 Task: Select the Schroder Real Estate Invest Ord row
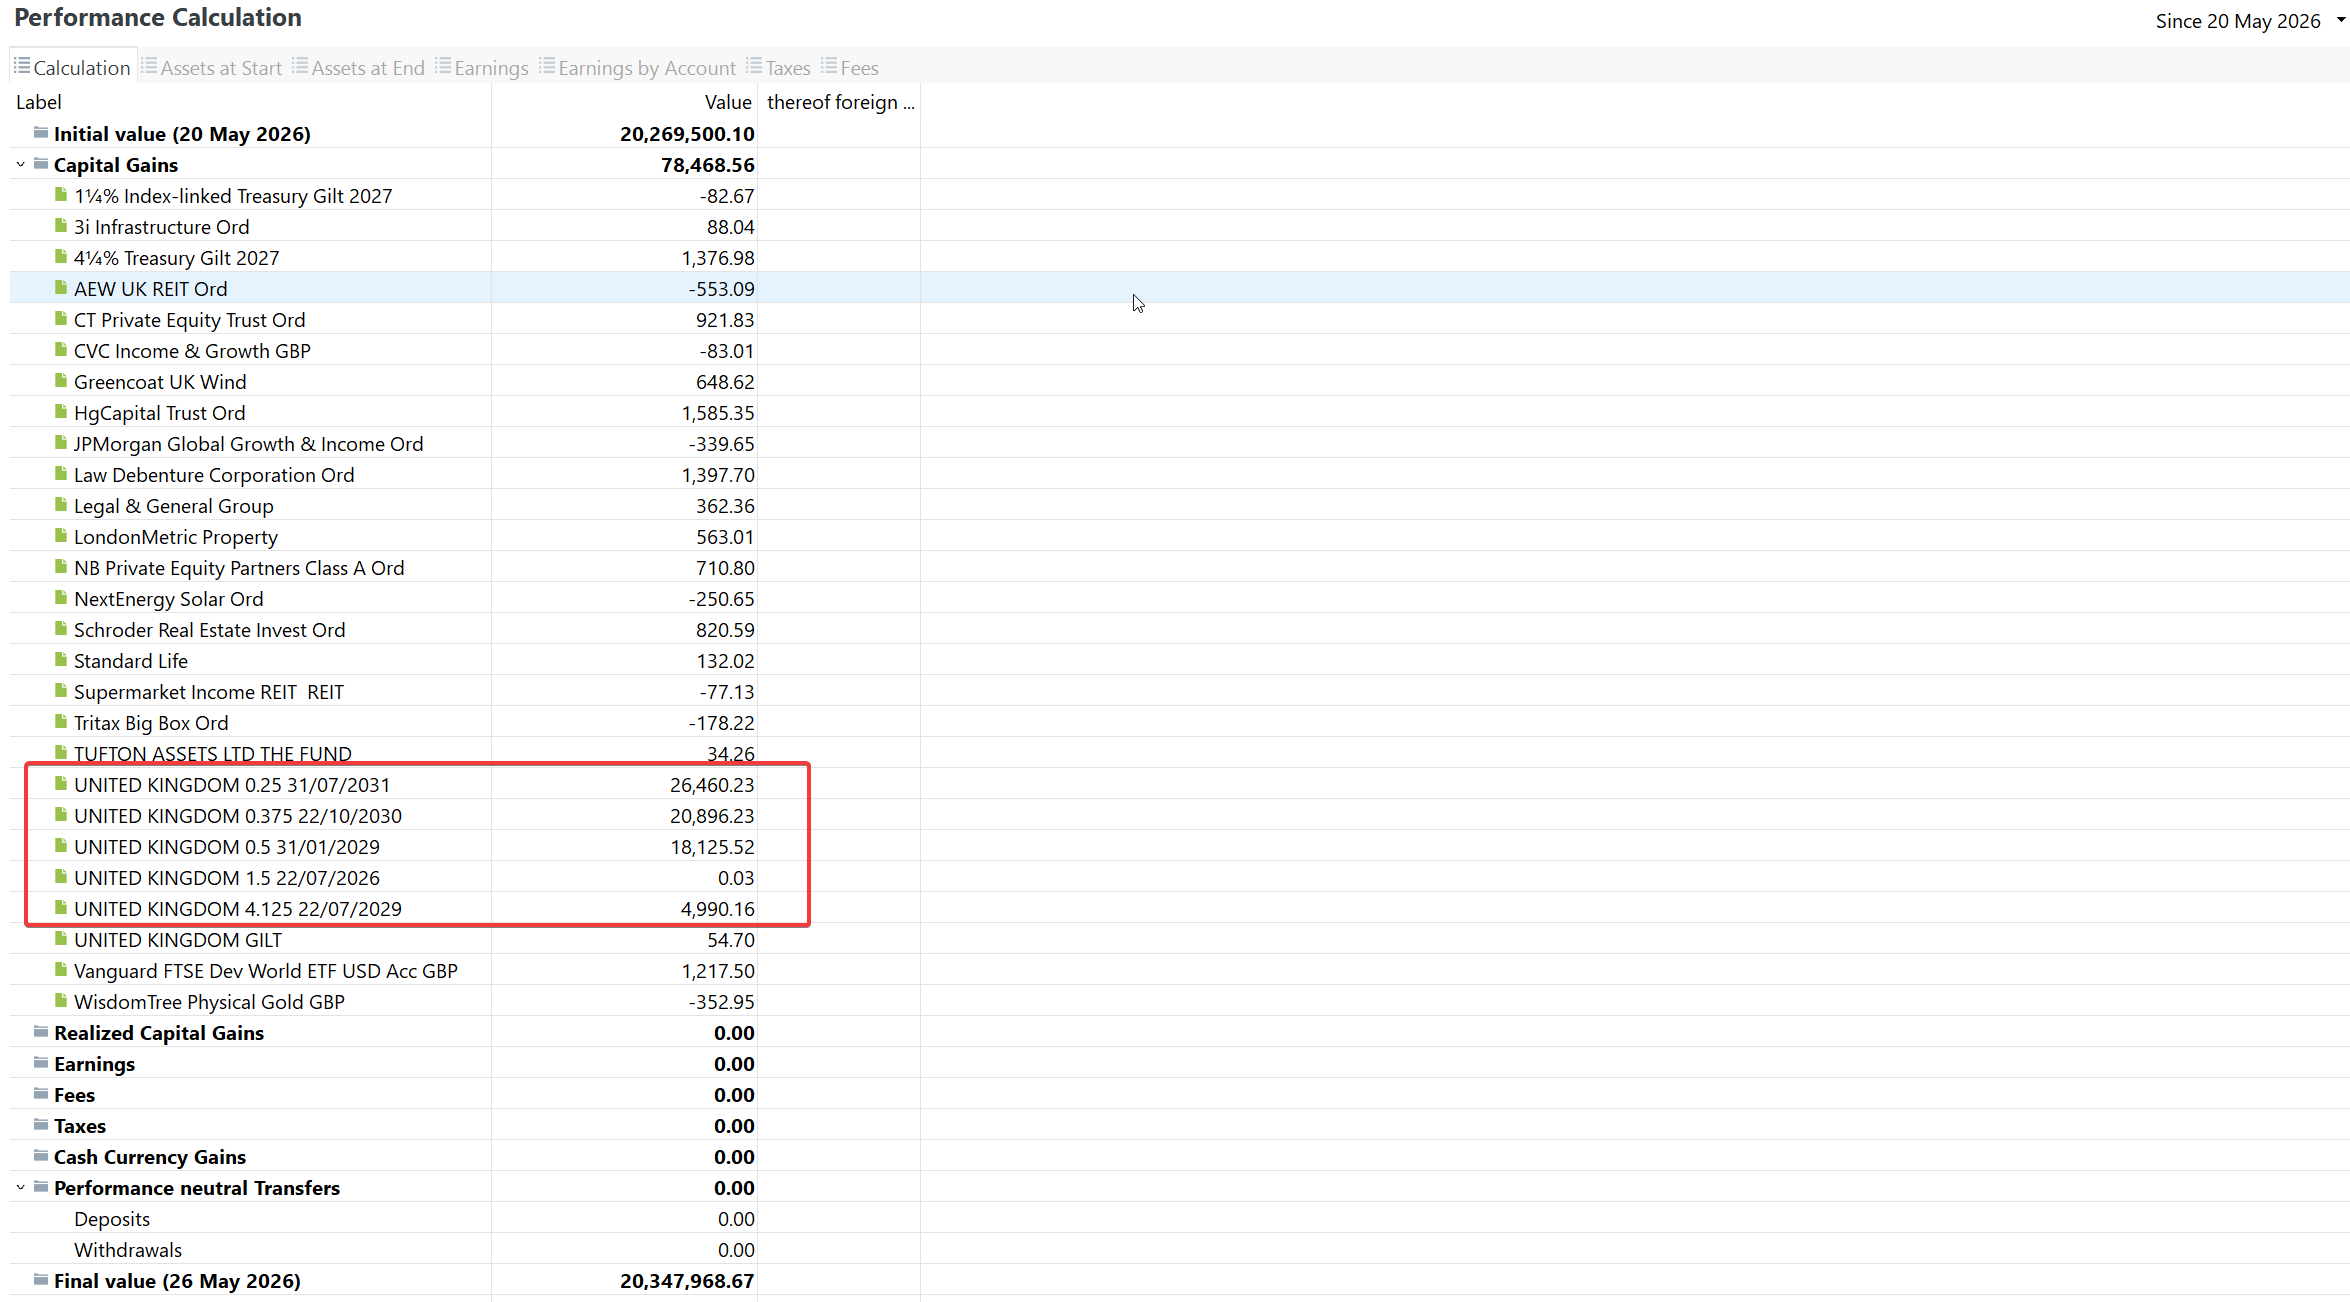click(1179, 629)
